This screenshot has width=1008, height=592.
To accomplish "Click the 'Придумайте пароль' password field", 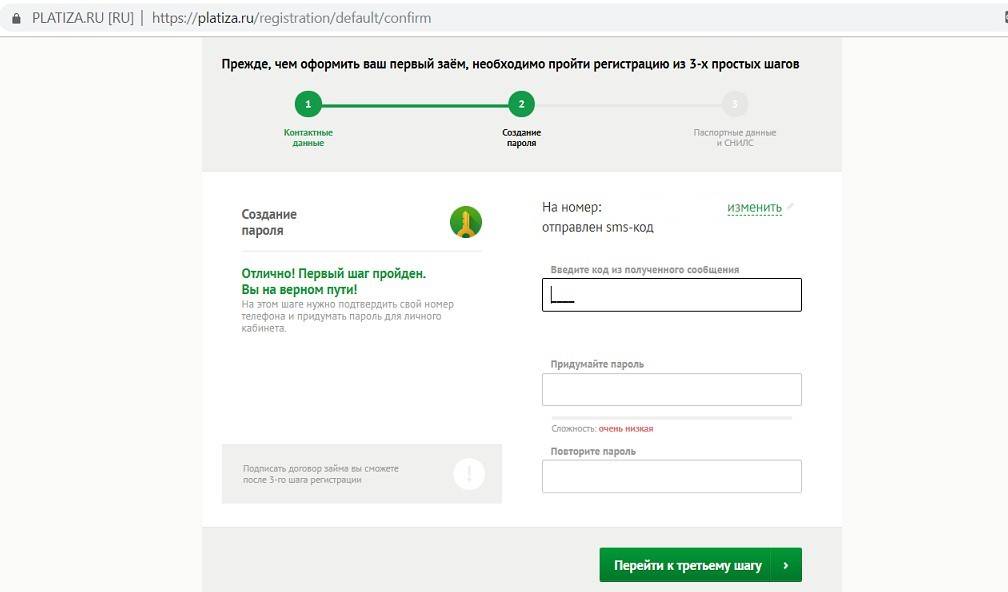I will [672, 390].
